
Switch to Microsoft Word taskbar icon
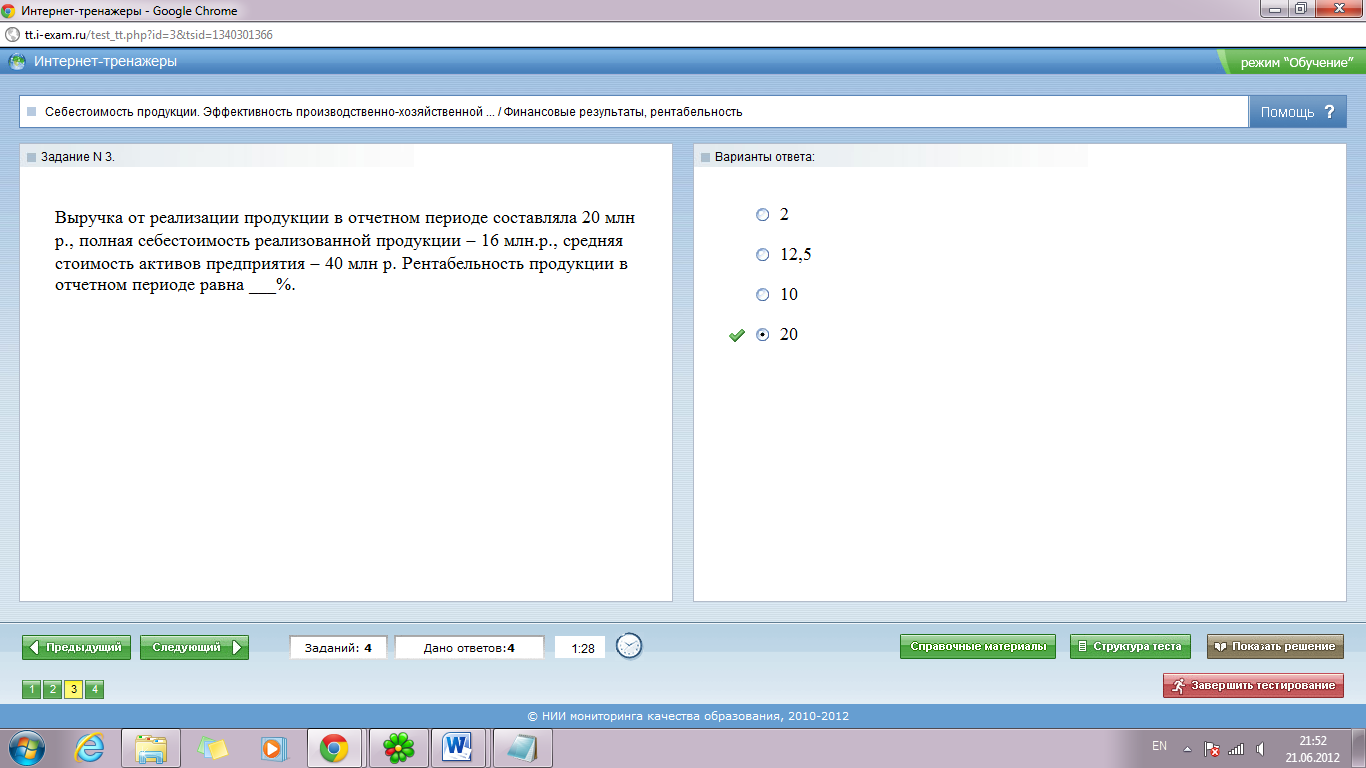pyautogui.click(x=459, y=747)
